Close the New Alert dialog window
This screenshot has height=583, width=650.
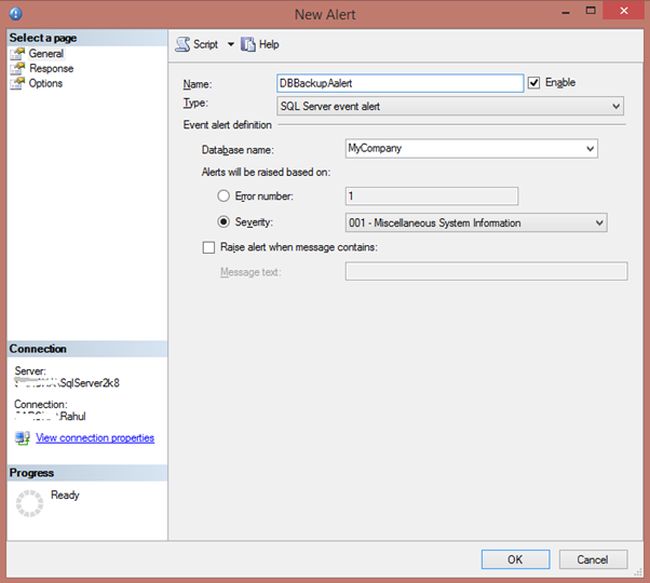pyautogui.click(x=623, y=10)
